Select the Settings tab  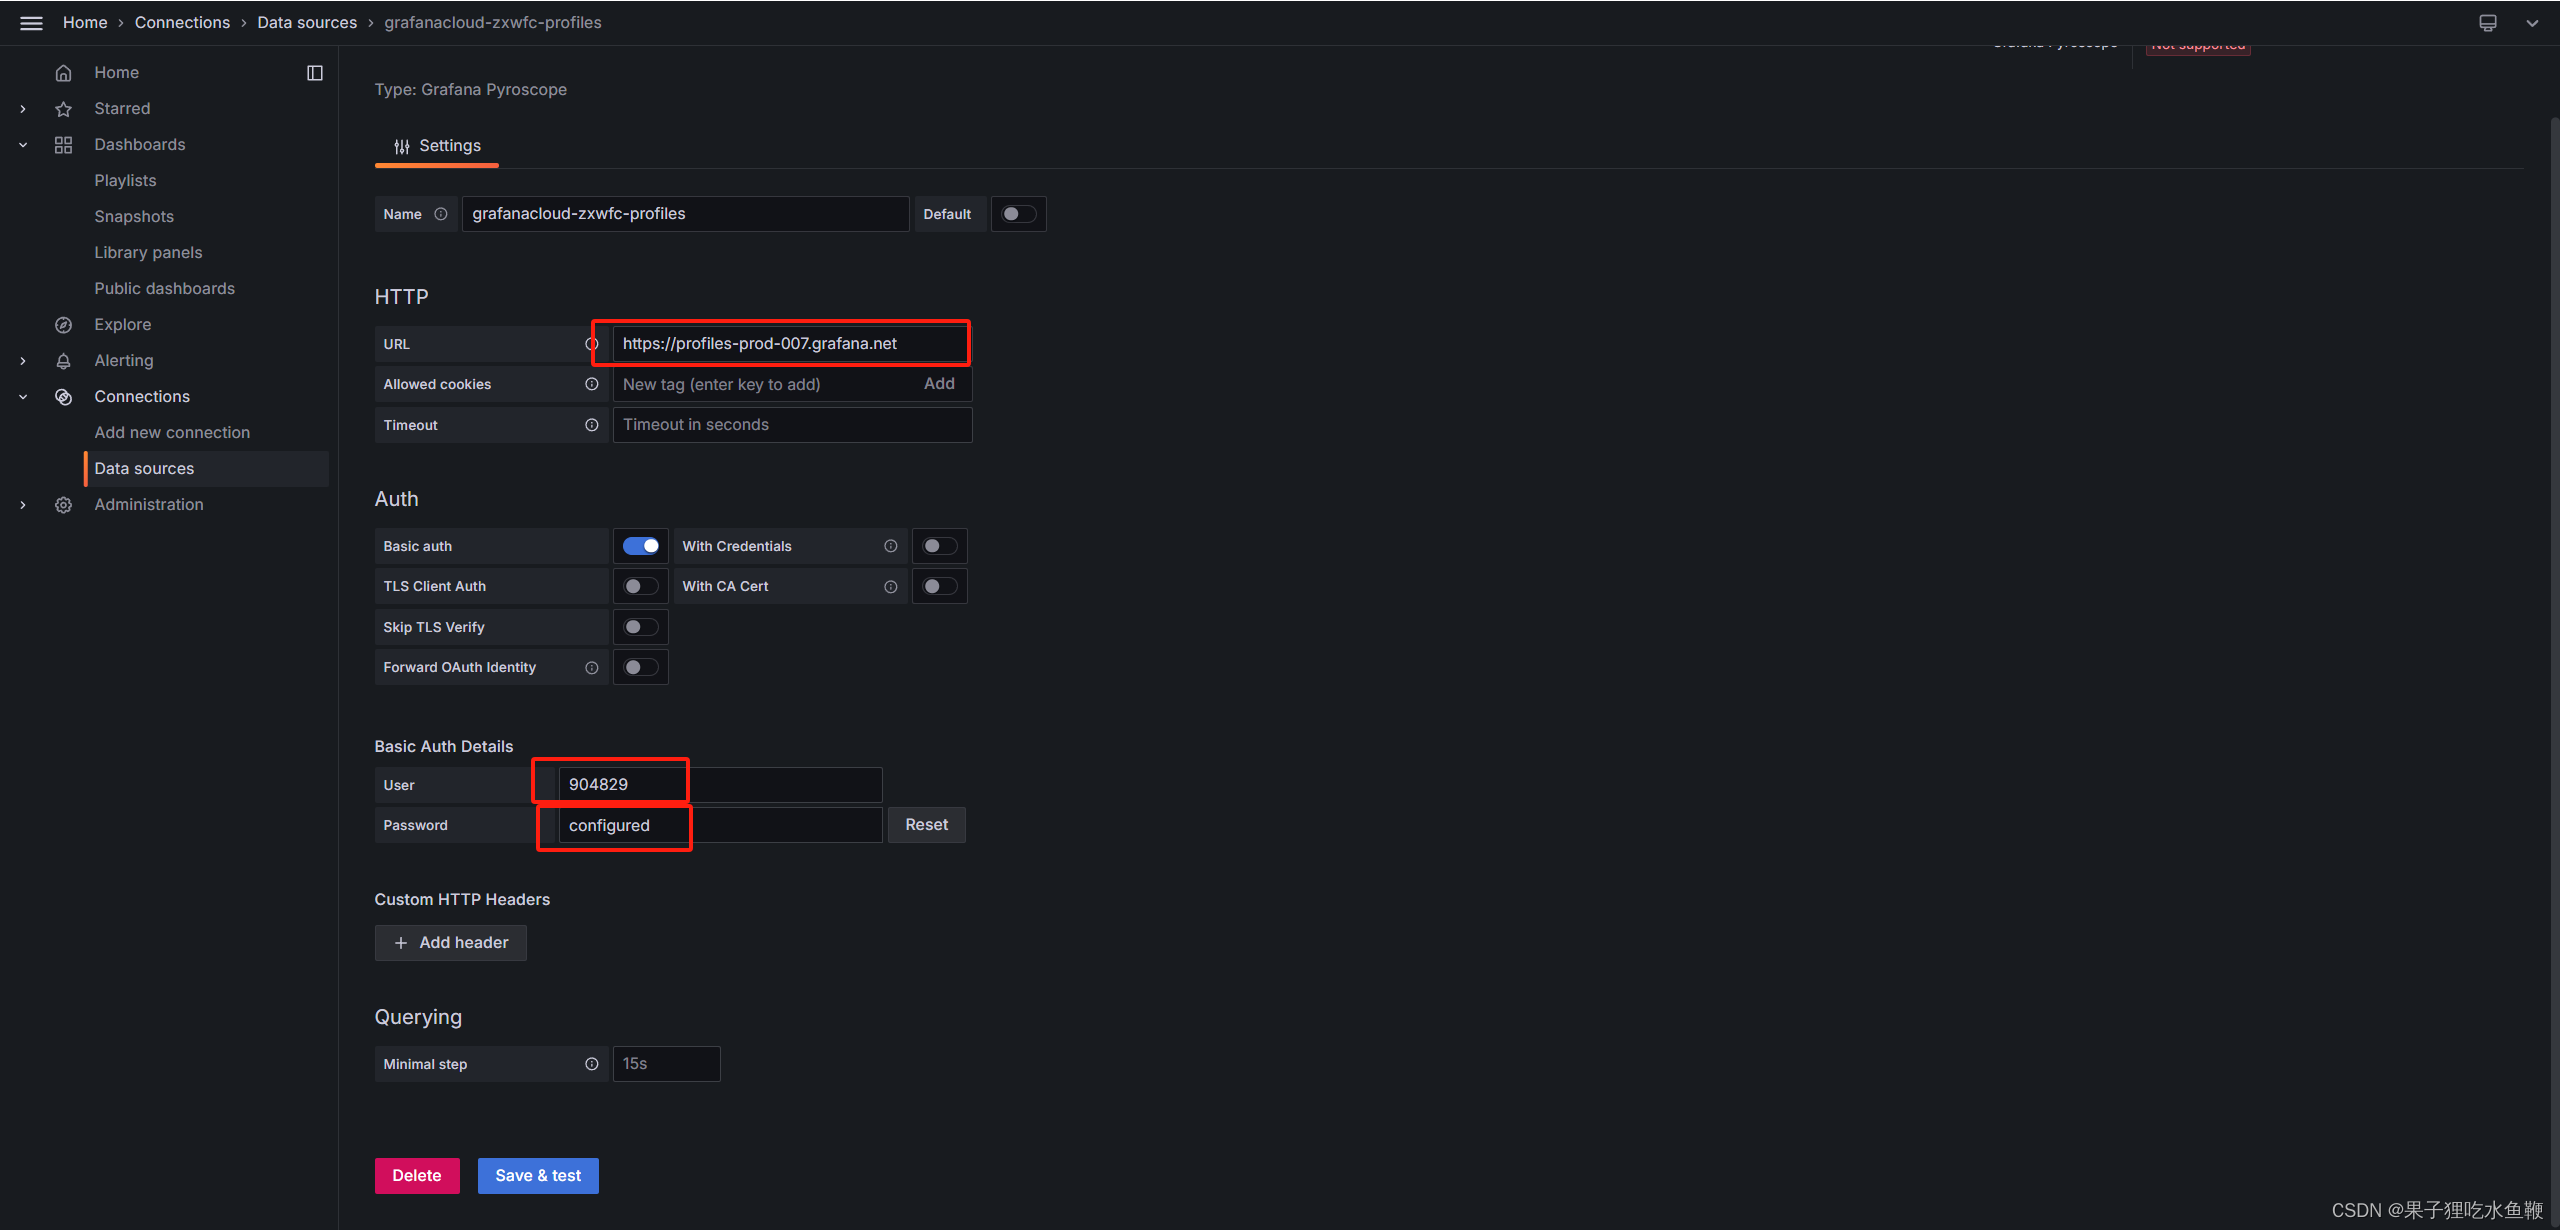[437, 146]
